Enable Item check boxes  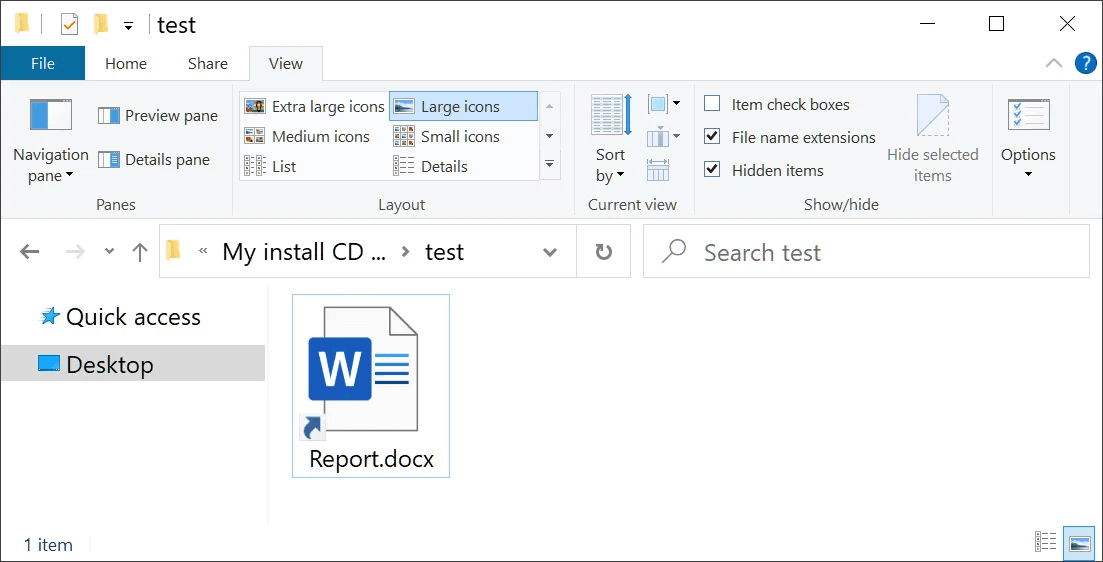(712, 104)
